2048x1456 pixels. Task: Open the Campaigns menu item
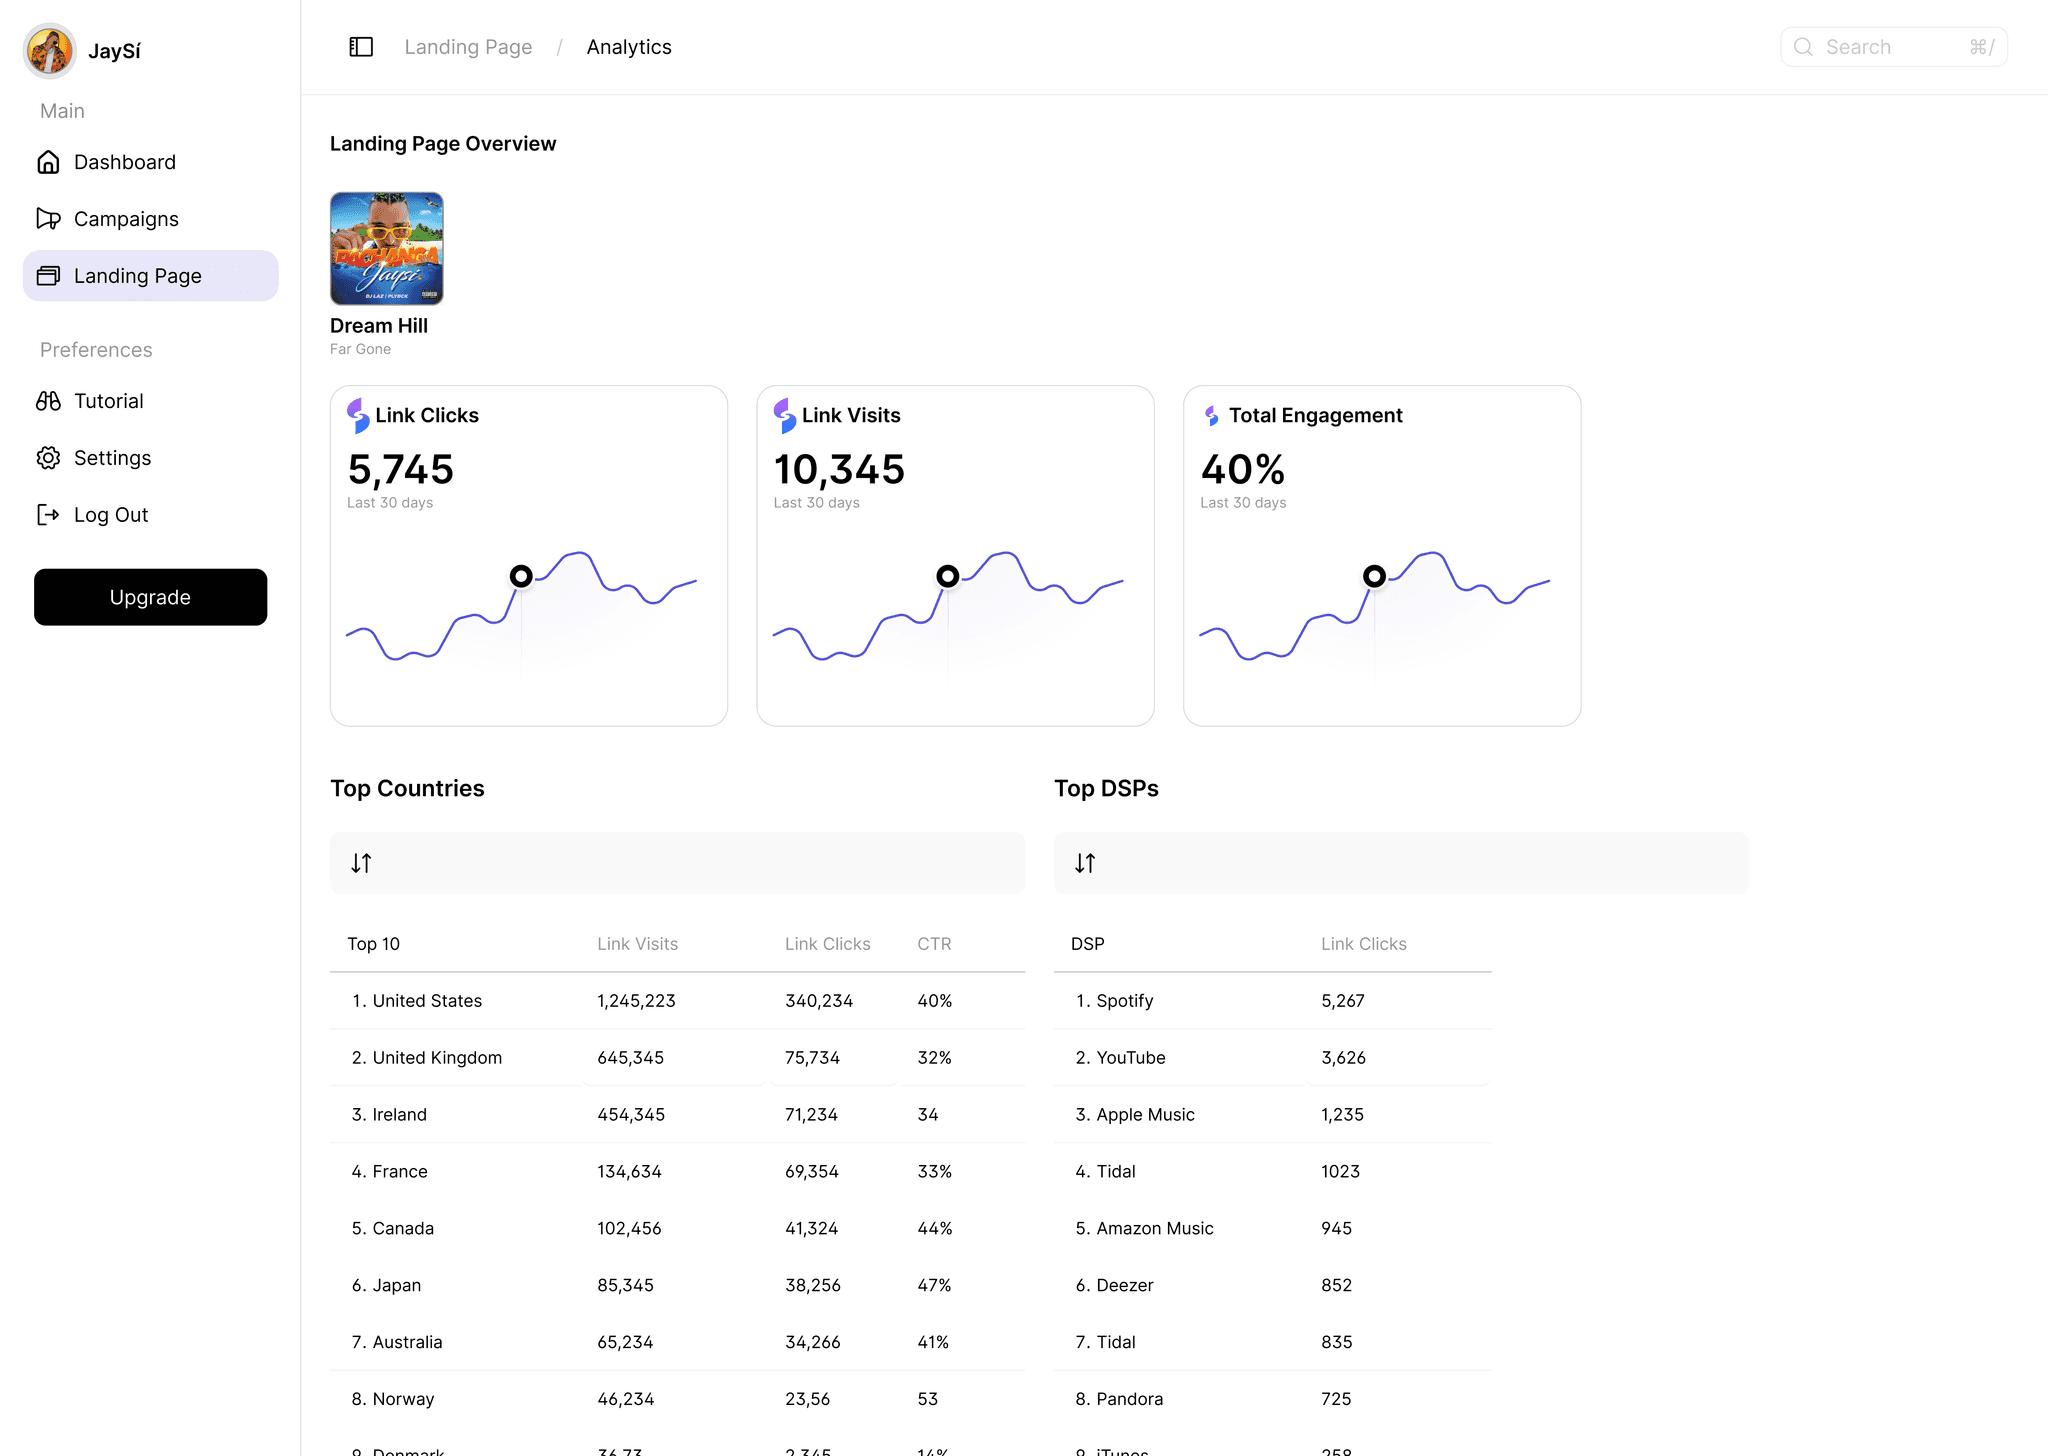[151, 219]
